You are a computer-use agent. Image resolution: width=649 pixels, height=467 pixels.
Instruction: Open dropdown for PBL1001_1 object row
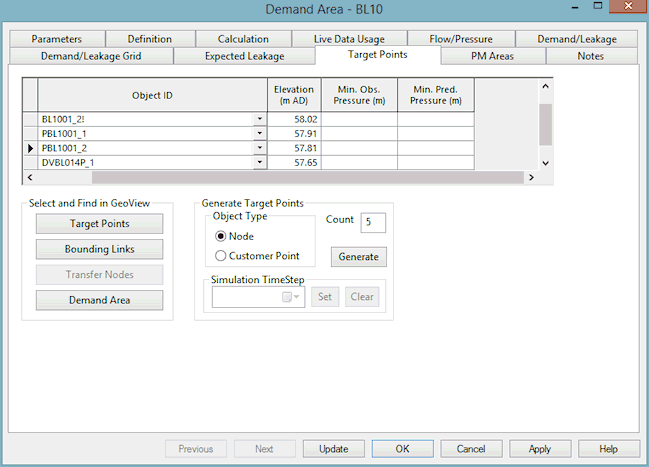[260, 133]
